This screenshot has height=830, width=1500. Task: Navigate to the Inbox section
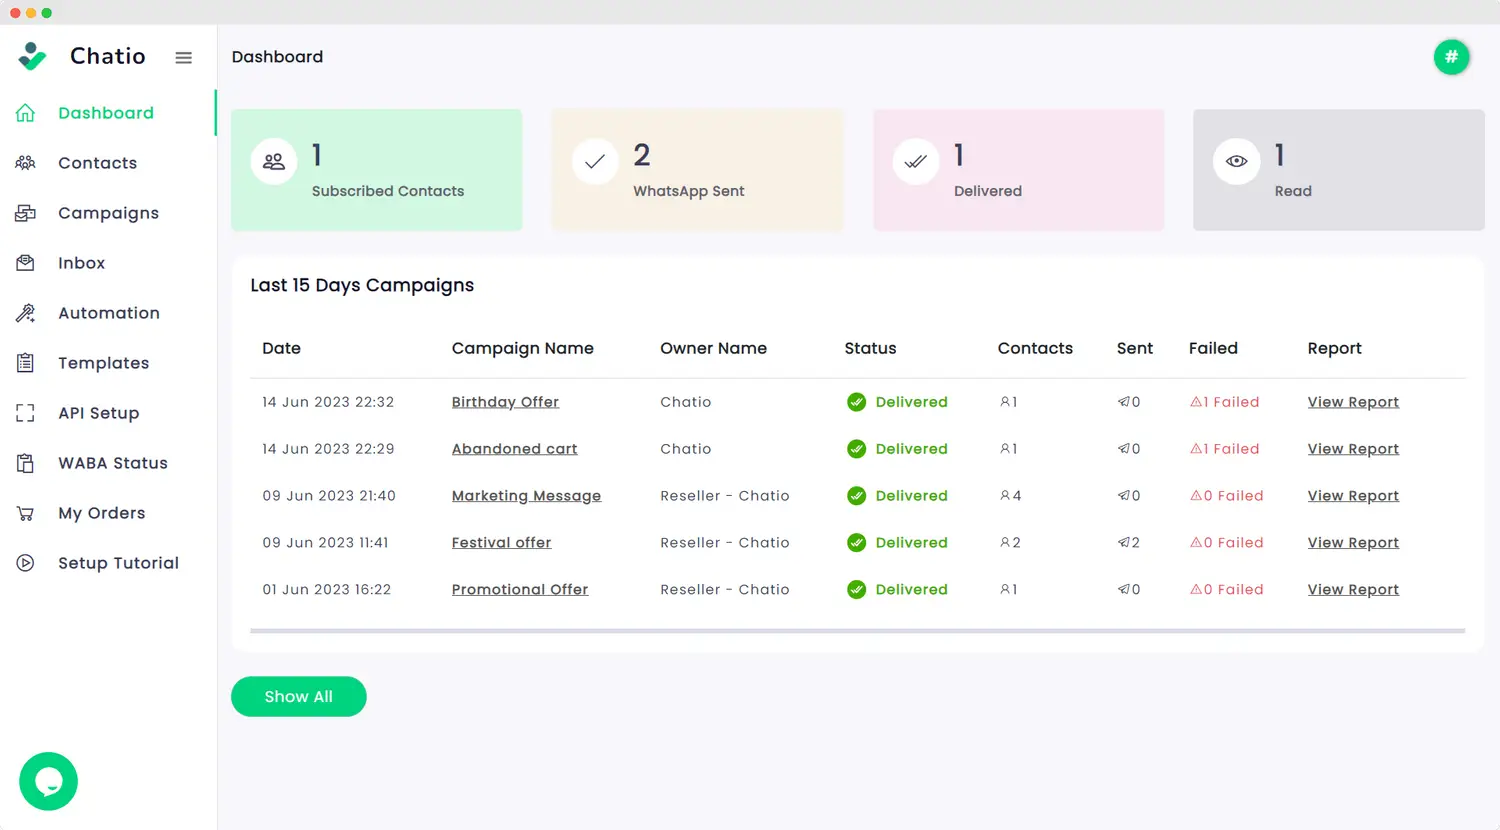[x=81, y=263]
